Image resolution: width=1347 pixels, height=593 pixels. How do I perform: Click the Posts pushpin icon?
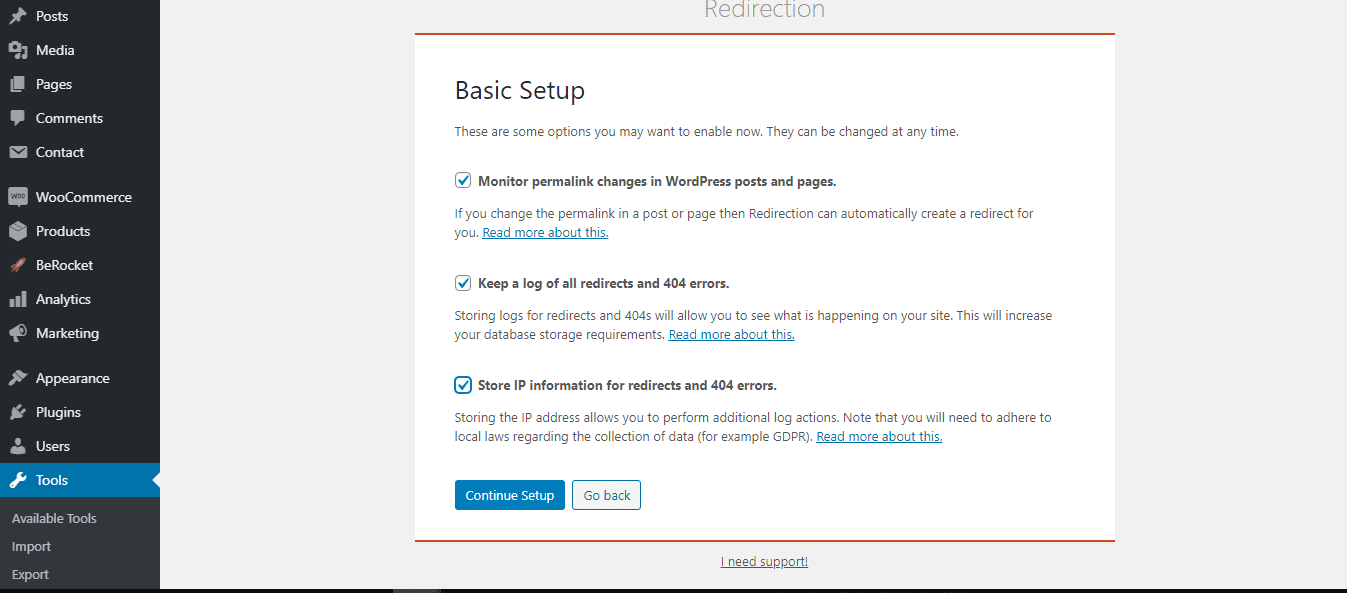coord(18,16)
